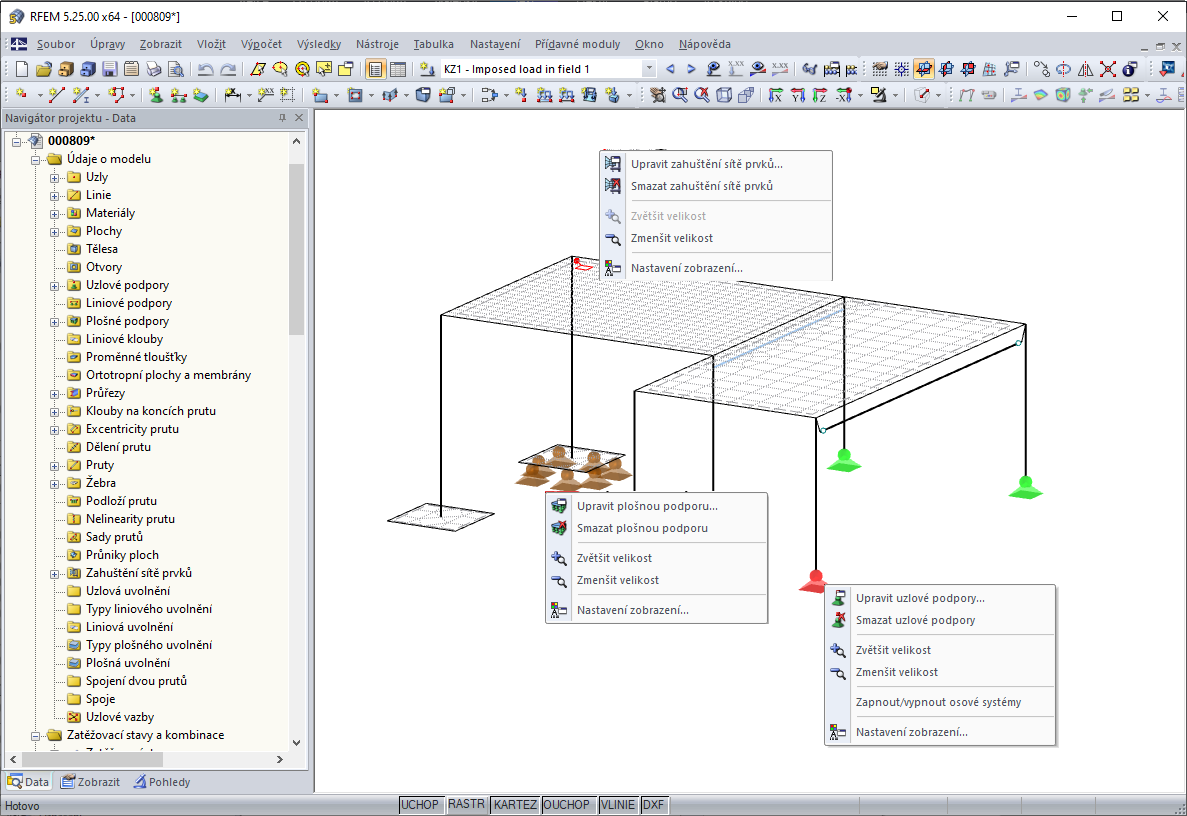Click the wireframe cube display icon
The image size is (1187, 816).
coord(724,95)
